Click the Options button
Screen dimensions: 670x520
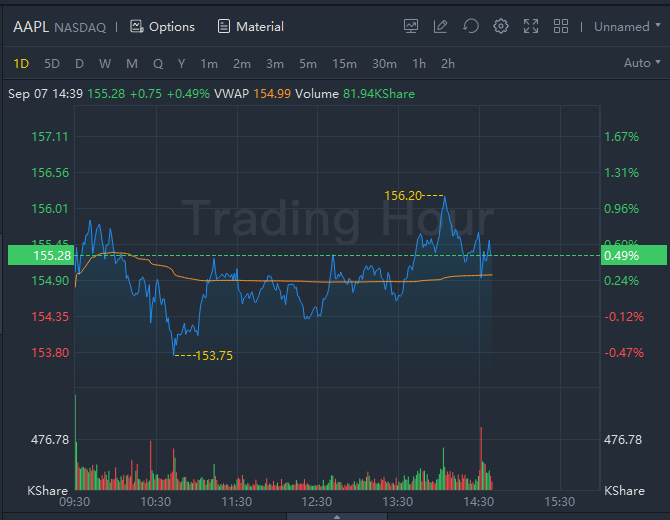coord(162,26)
